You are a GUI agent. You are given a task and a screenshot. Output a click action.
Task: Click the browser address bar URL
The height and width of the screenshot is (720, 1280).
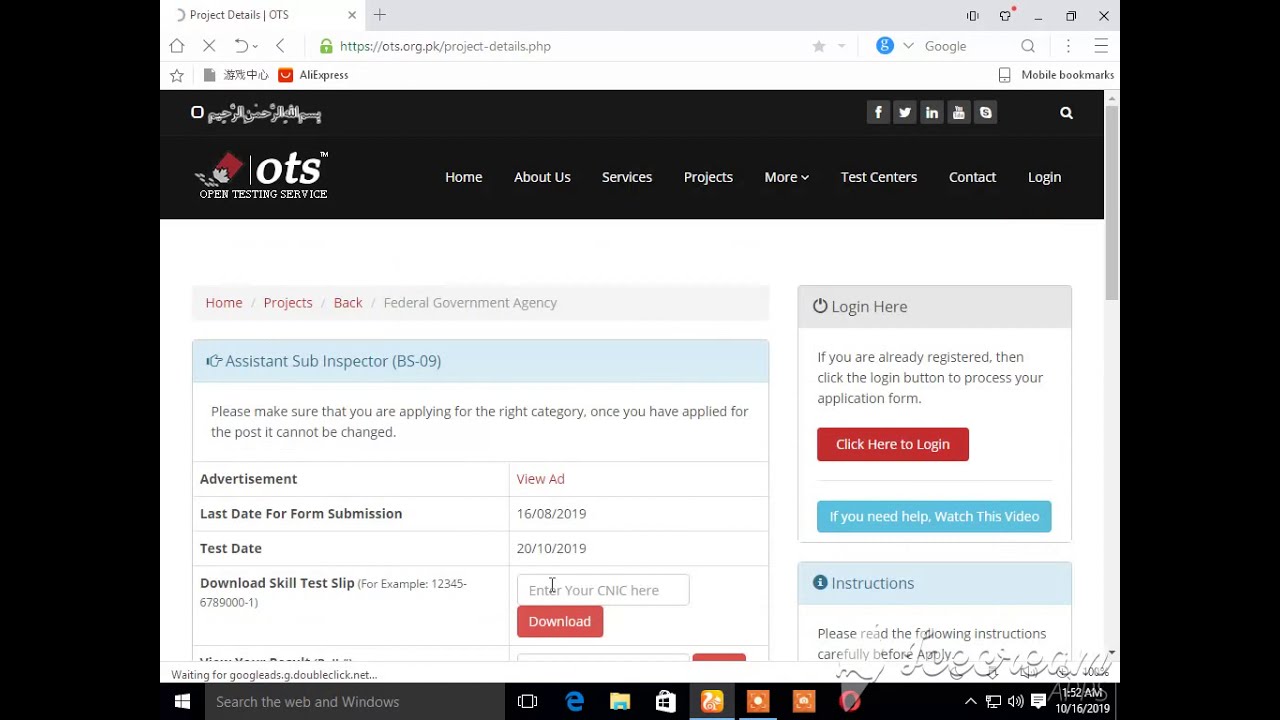pos(445,46)
